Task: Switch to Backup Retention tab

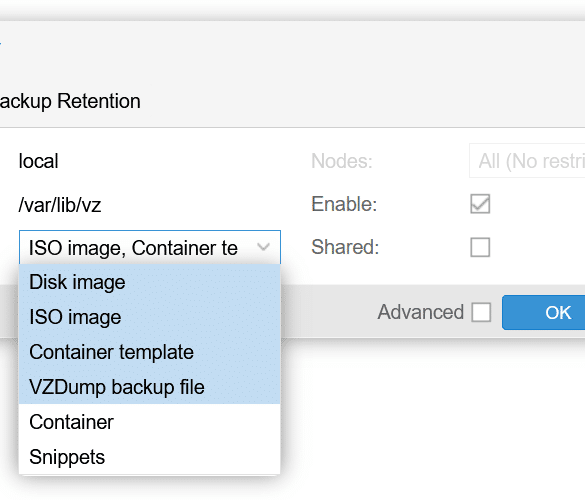Action: pyautogui.click(x=70, y=101)
